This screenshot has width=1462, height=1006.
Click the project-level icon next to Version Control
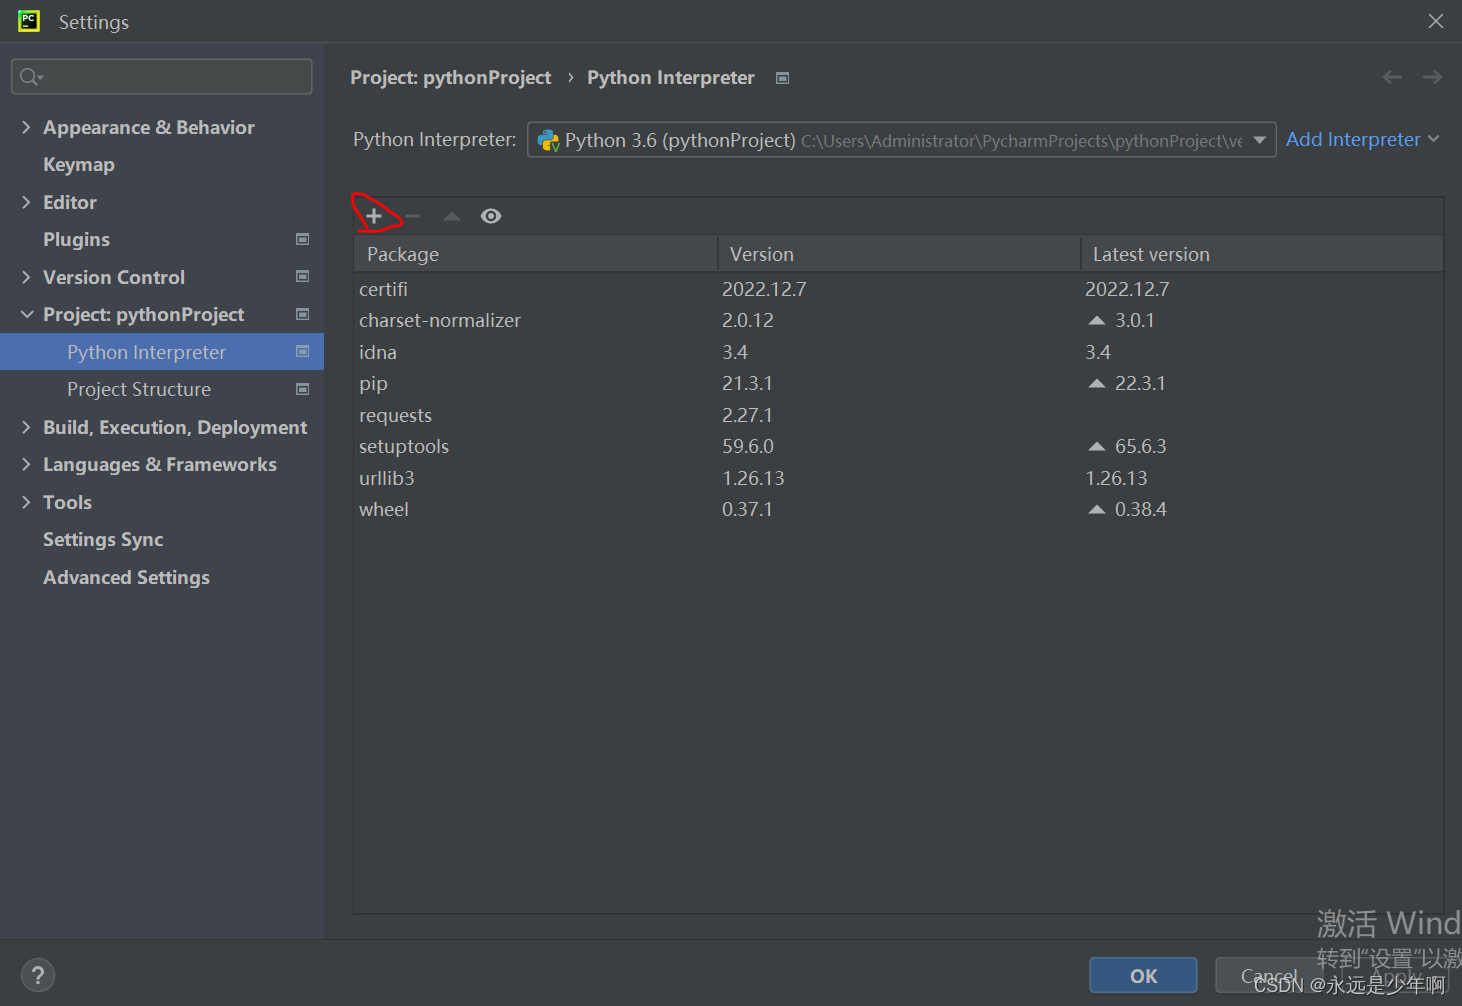303,276
